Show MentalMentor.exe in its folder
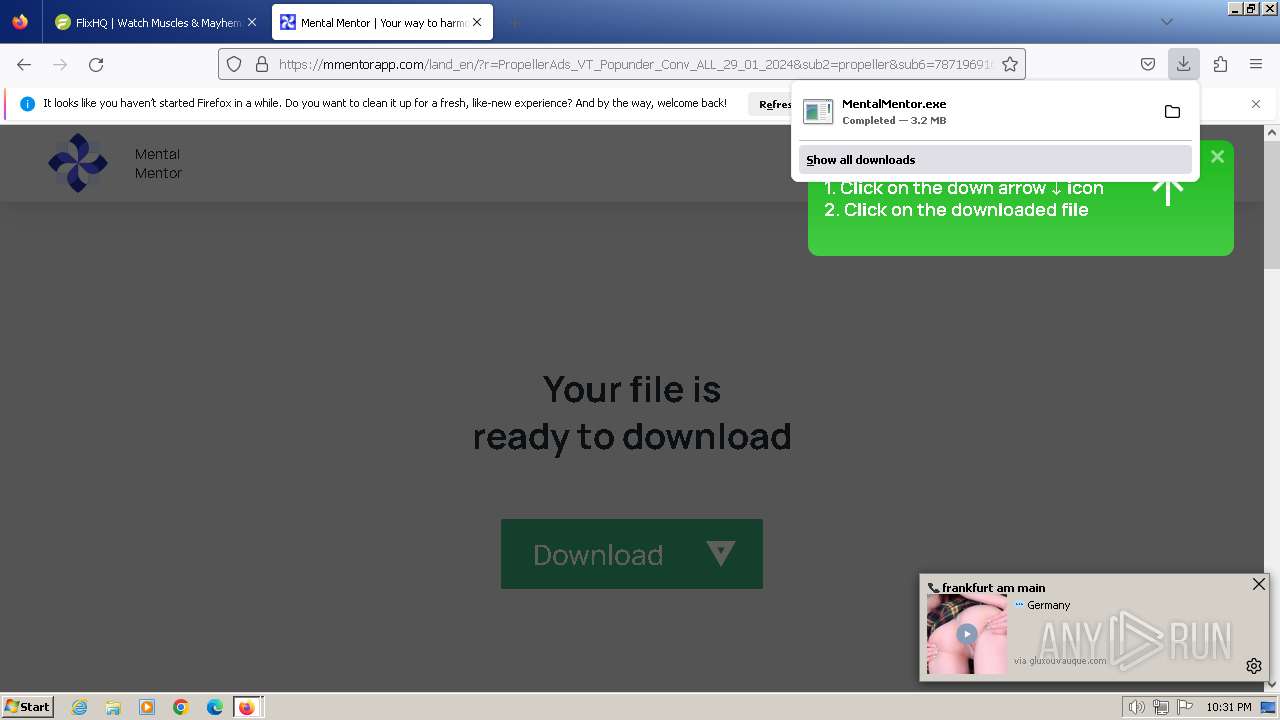The height and width of the screenshot is (720, 1280). [x=1172, y=111]
